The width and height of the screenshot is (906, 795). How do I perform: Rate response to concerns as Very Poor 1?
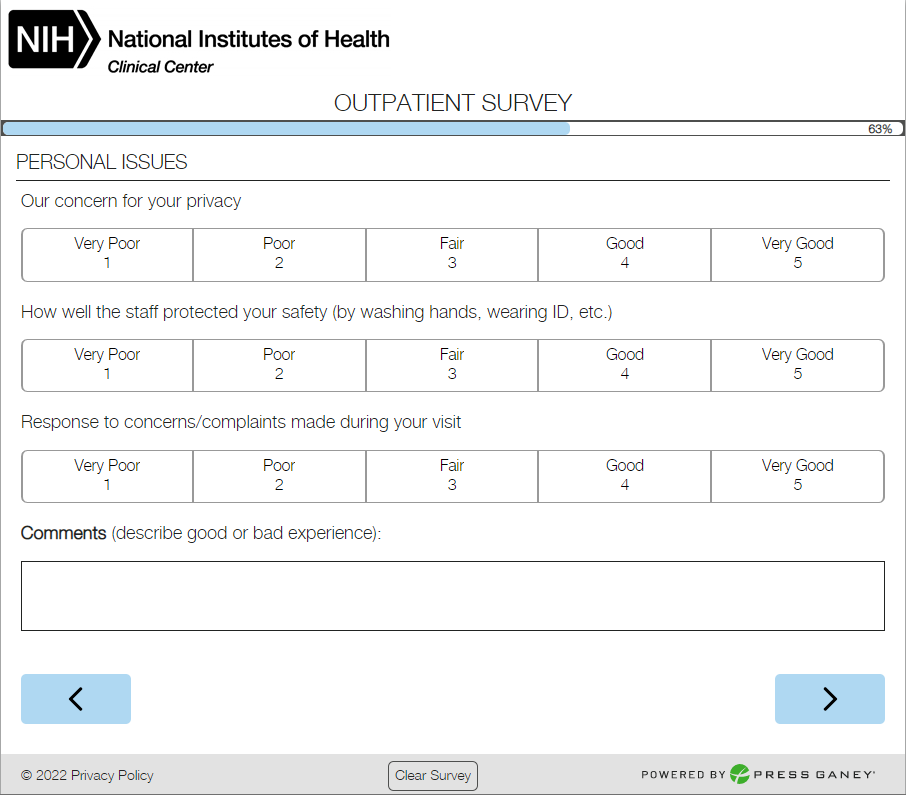(107, 476)
